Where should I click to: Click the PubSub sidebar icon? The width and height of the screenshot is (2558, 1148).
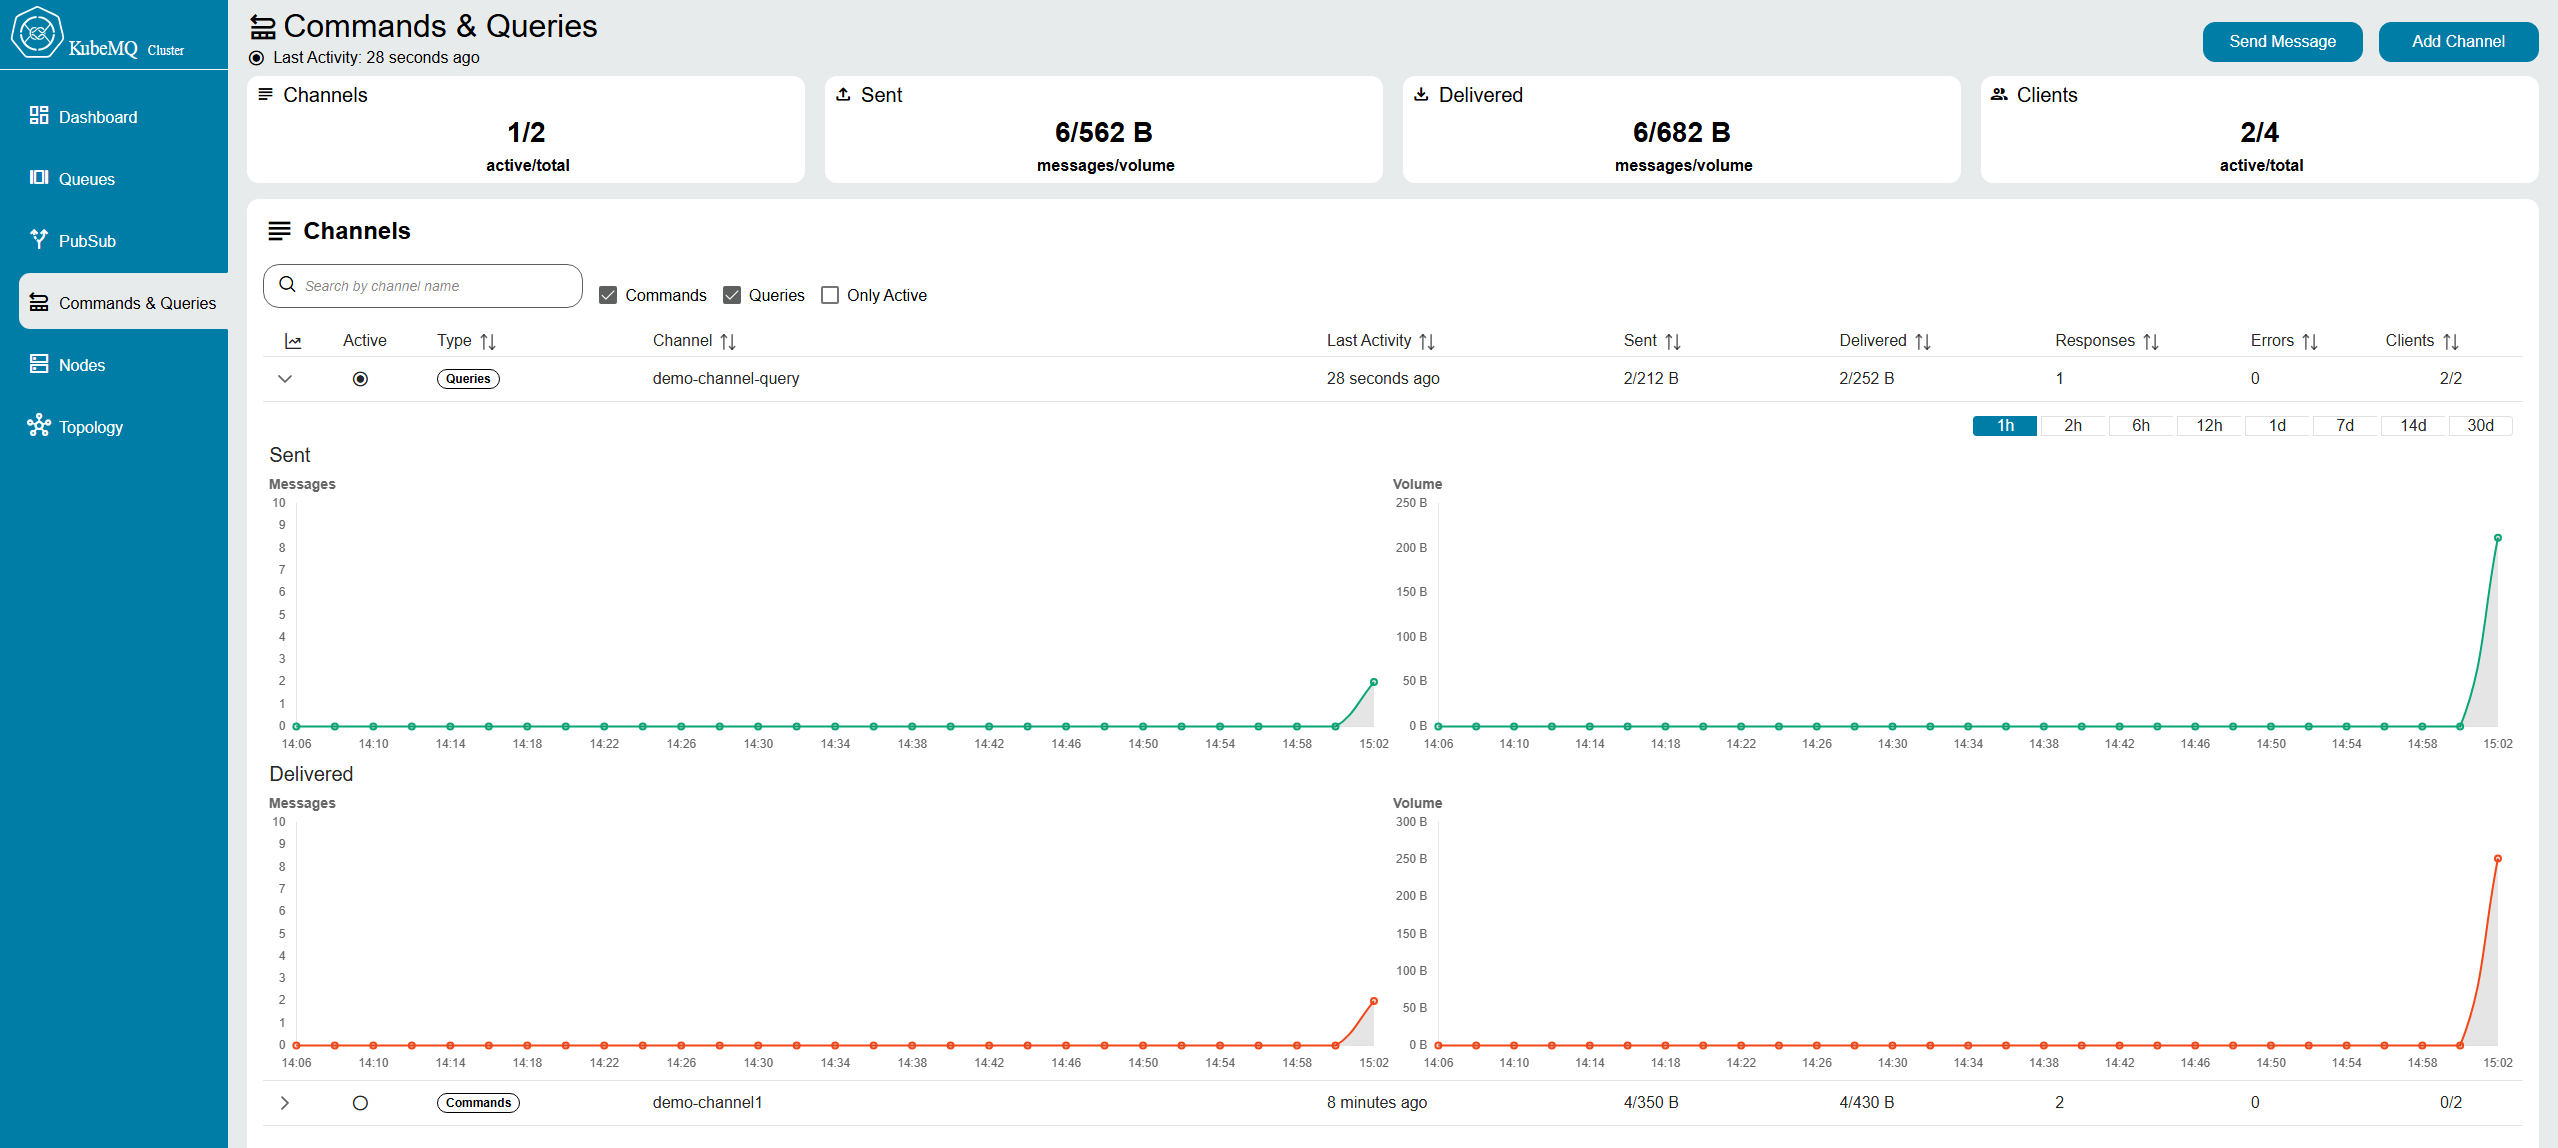[x=39, y=240]
